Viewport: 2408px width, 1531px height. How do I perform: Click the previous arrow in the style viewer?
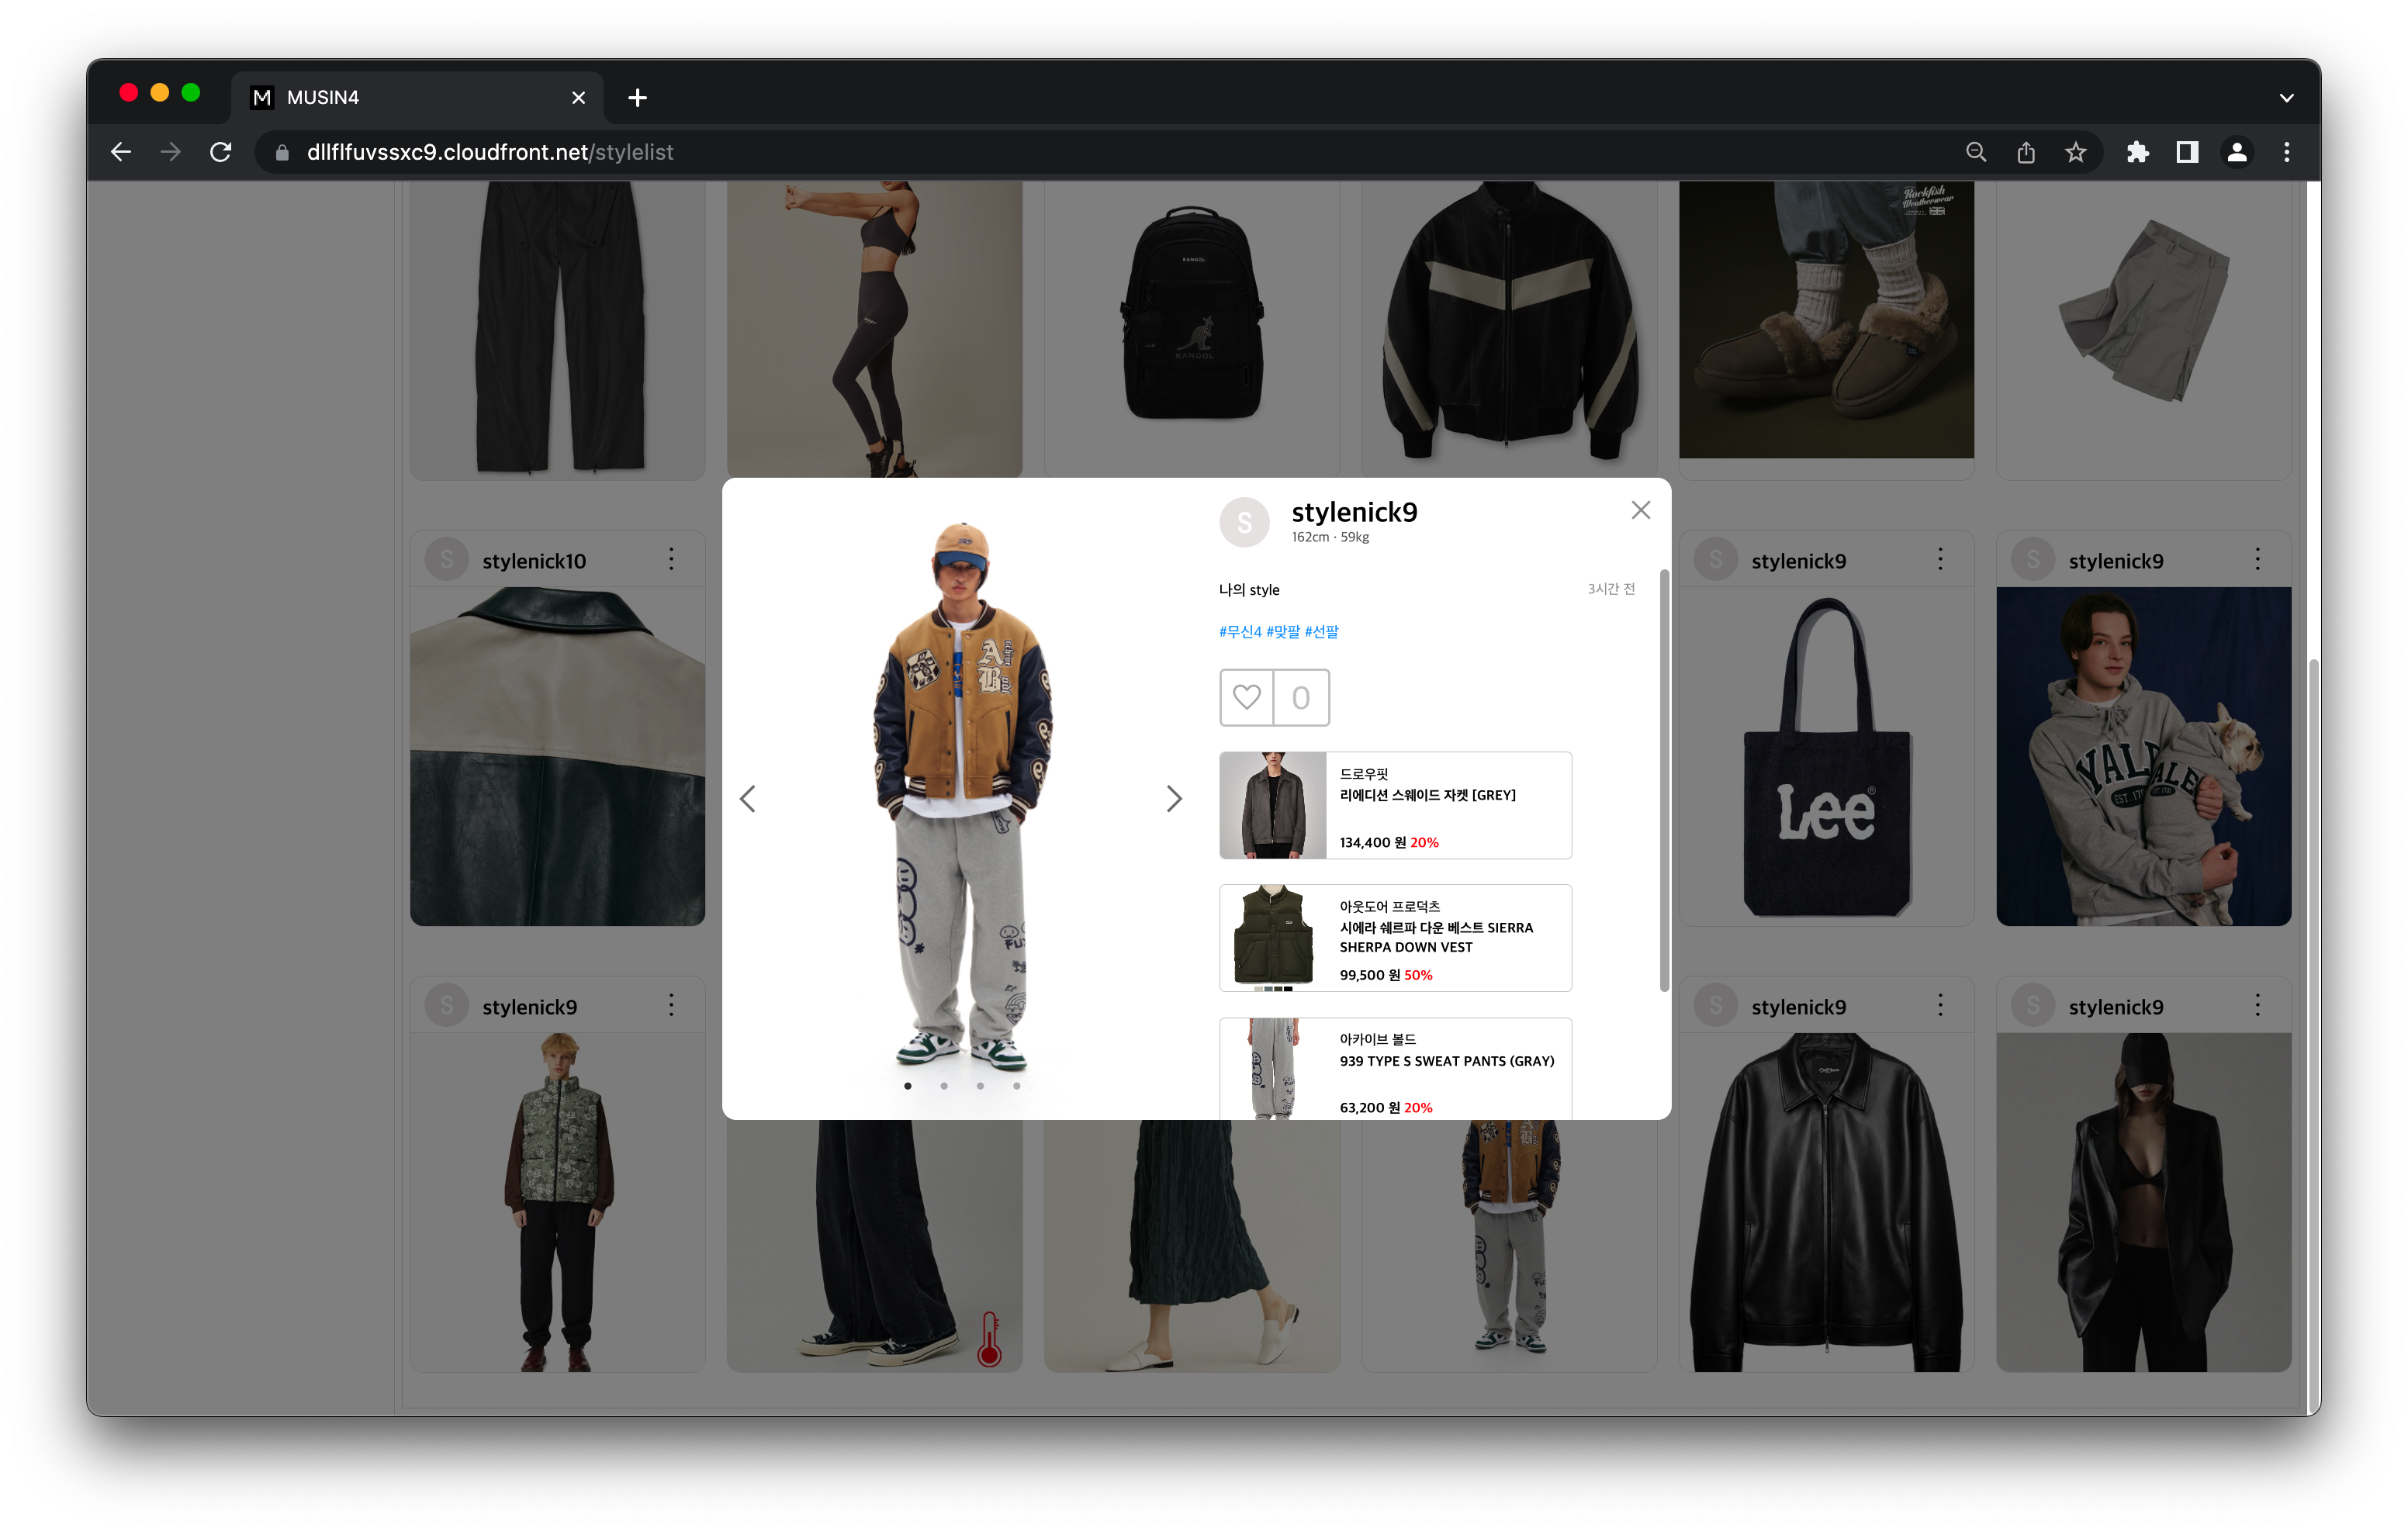click(748, 799)
